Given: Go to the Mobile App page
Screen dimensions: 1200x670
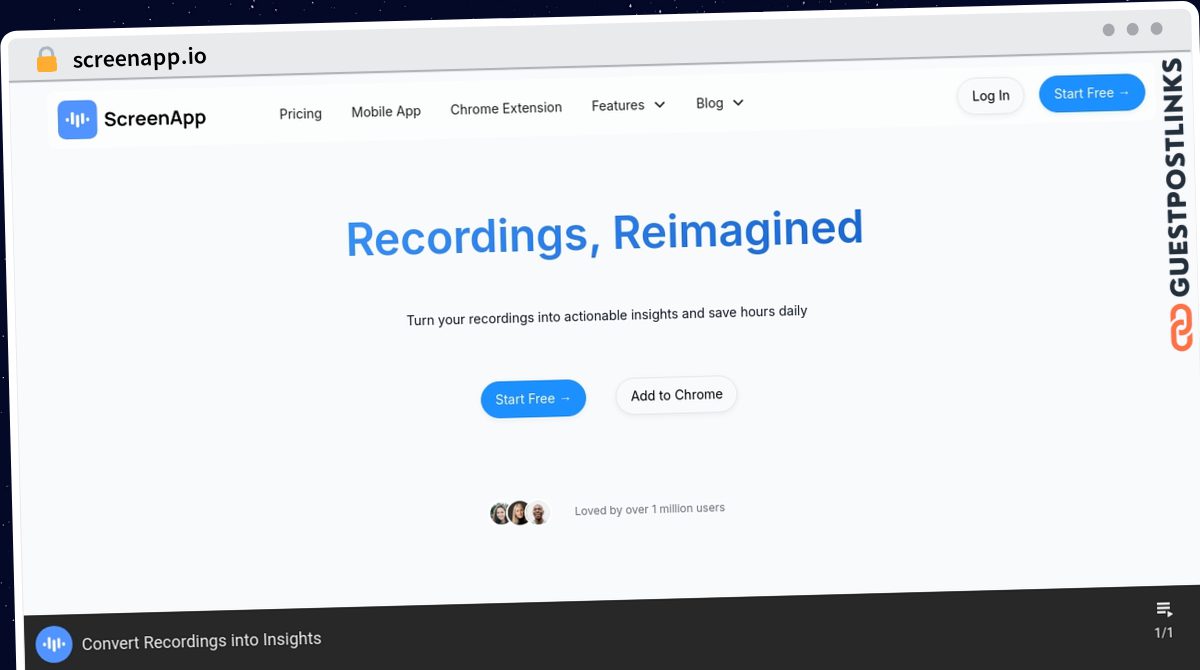Looking at the screenshot, I should click(x=386, y=111).
